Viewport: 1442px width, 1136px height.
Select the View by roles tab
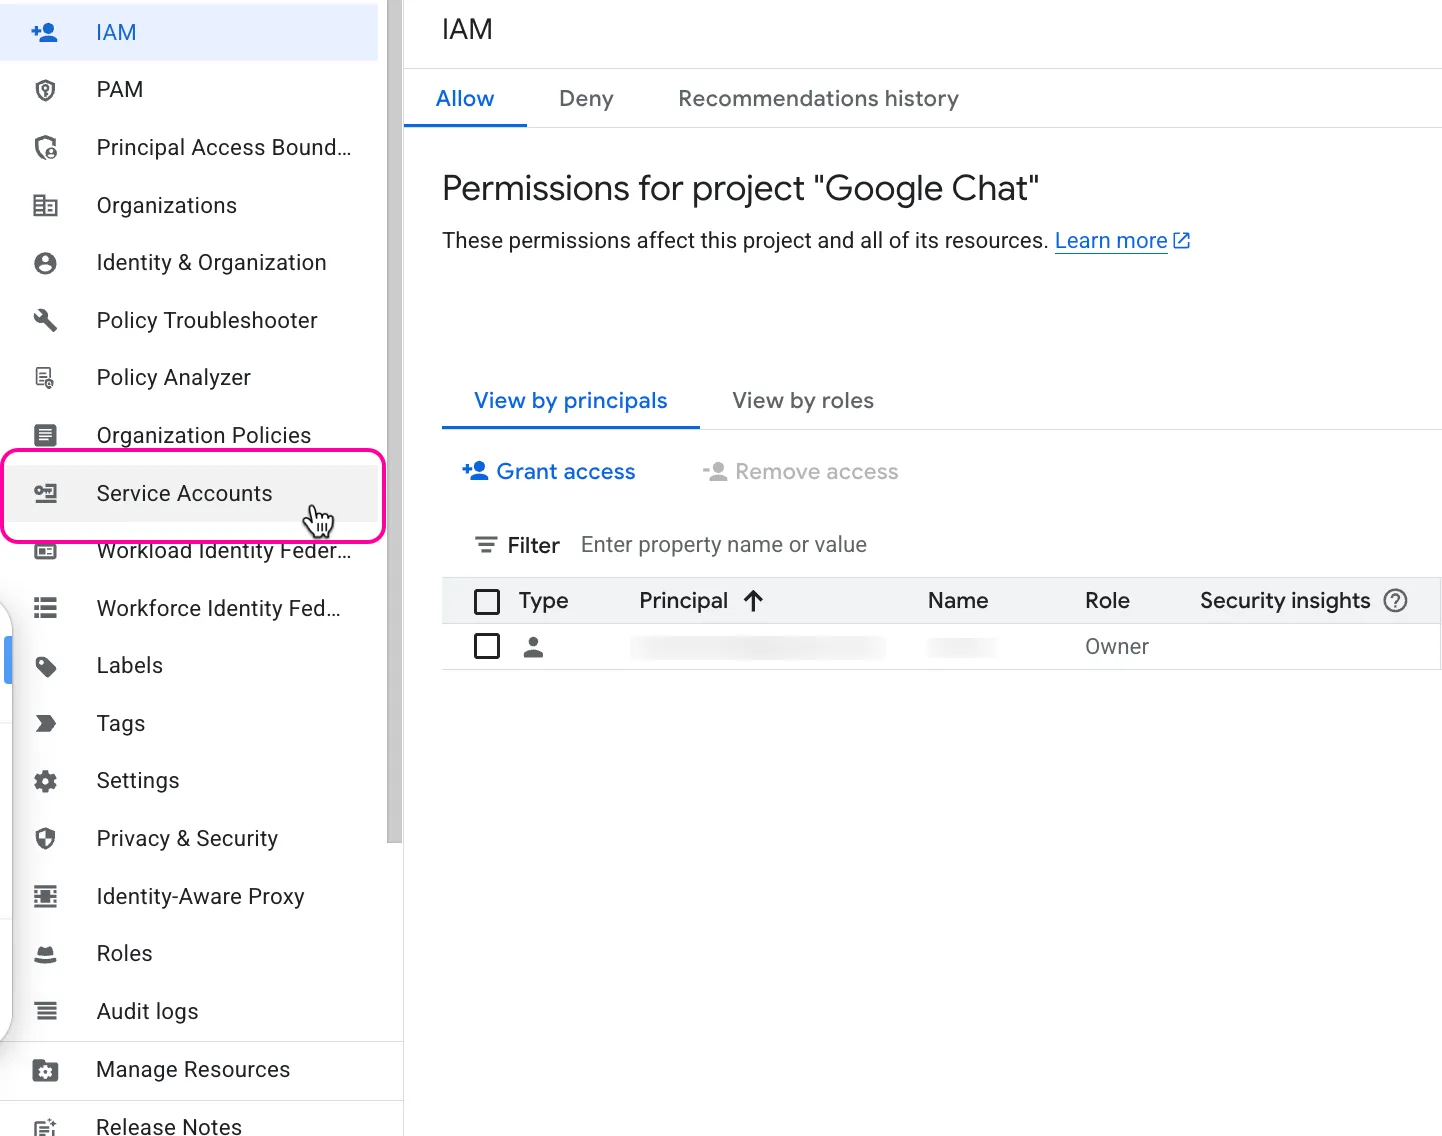(x=803, y=401)
